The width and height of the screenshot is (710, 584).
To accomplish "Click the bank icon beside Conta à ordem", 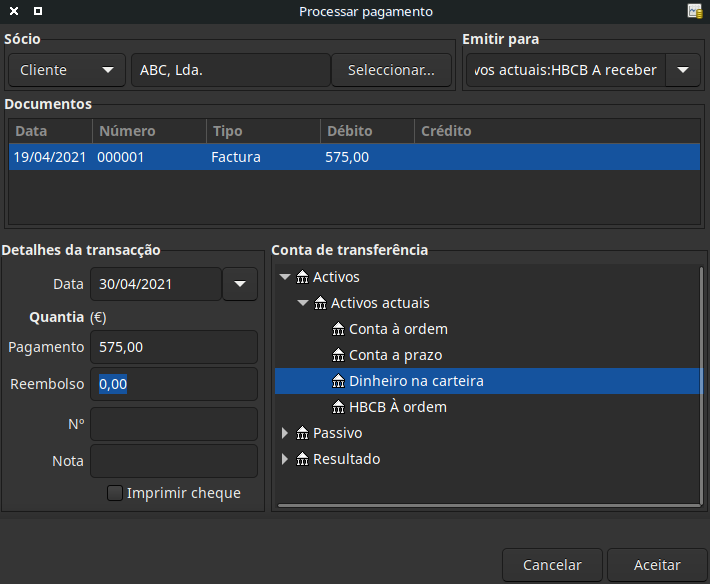I will tap(339, 329).
